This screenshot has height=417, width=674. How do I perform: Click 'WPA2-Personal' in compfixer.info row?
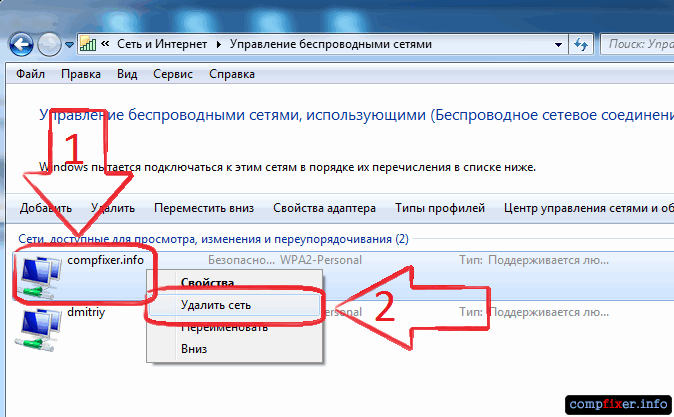[321, 260]
